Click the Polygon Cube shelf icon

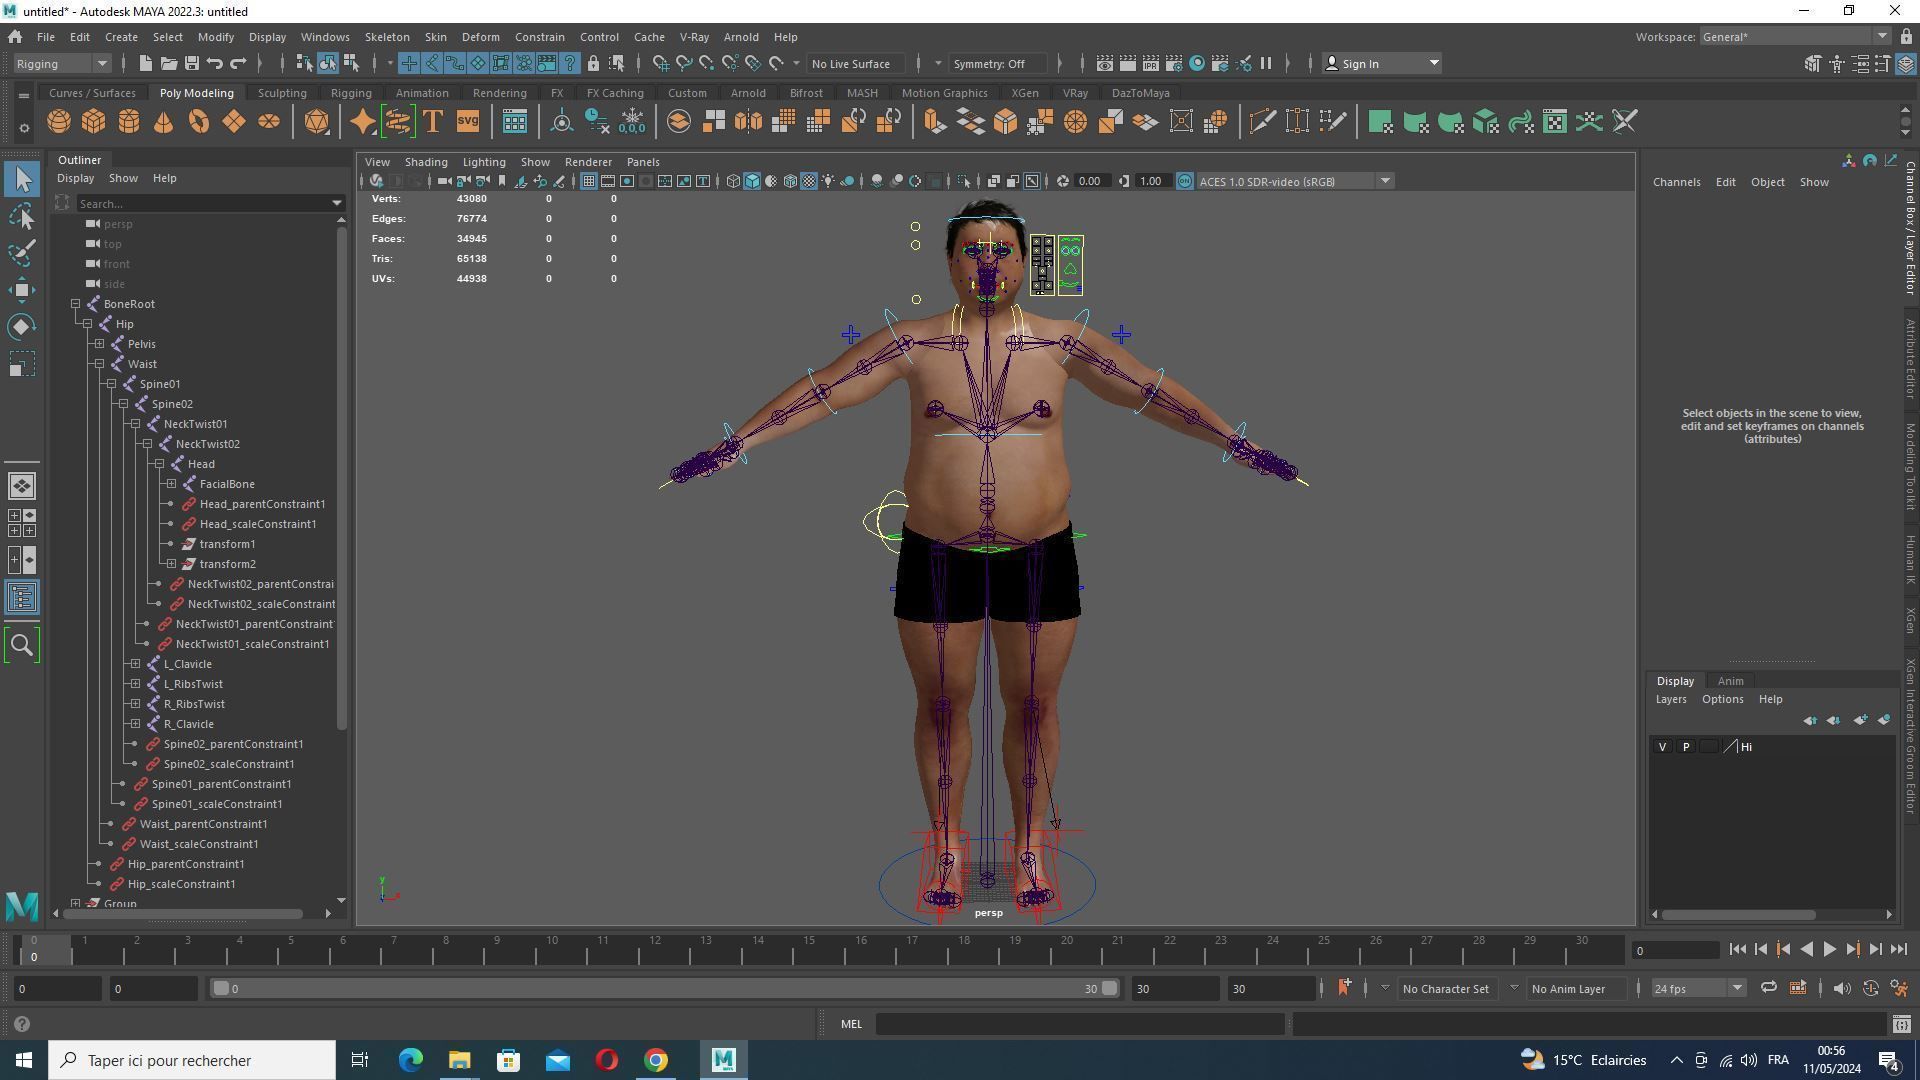click(x=94, y=122)
